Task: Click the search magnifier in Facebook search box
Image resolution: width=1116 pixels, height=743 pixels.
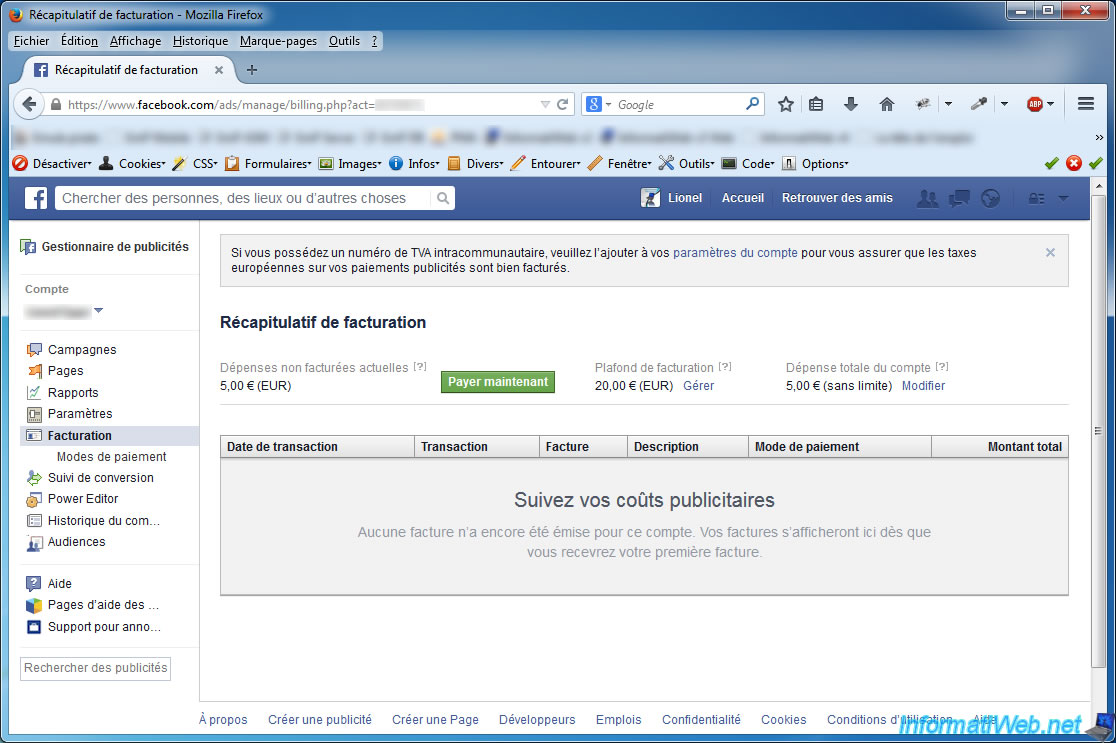Action: click(x=443, y=198)
